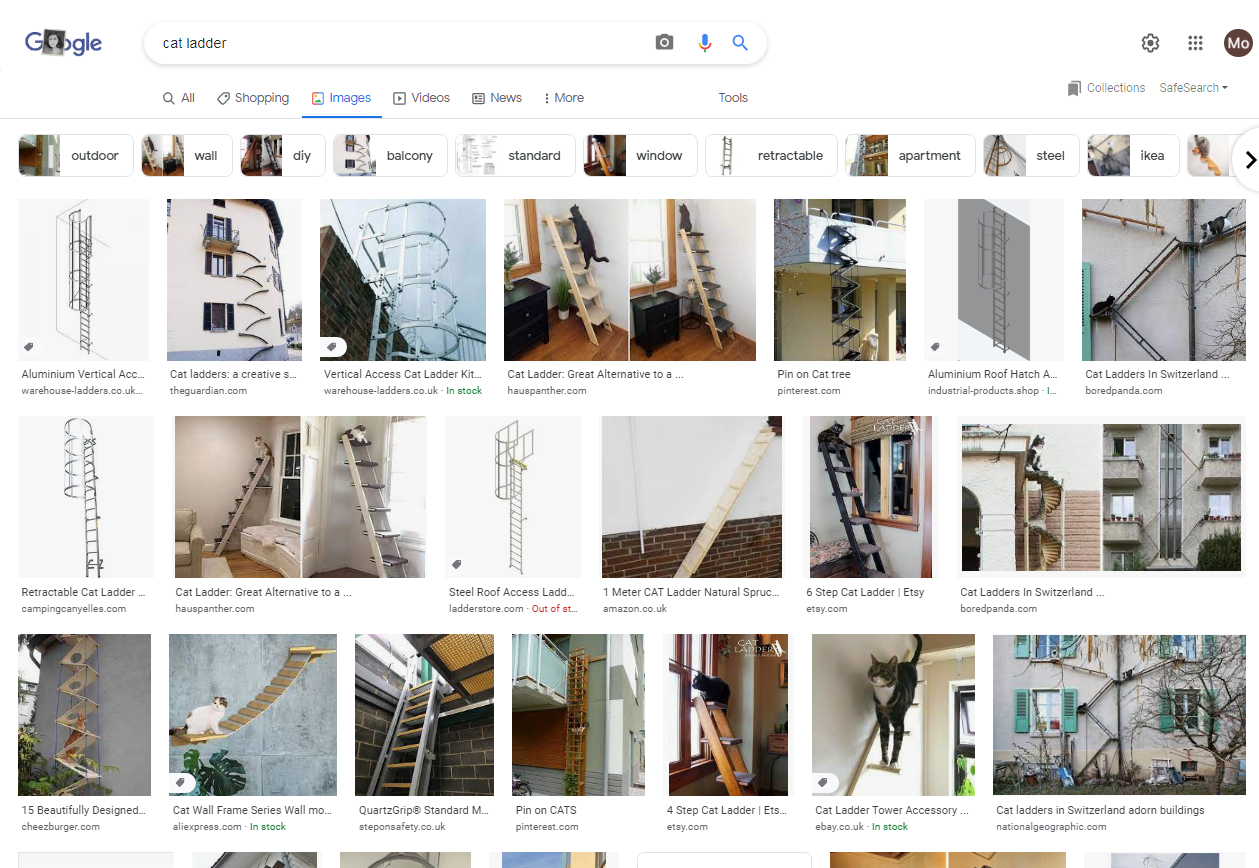Open Collections bookmark icon
The image size is (1259, 868).
1074,88
